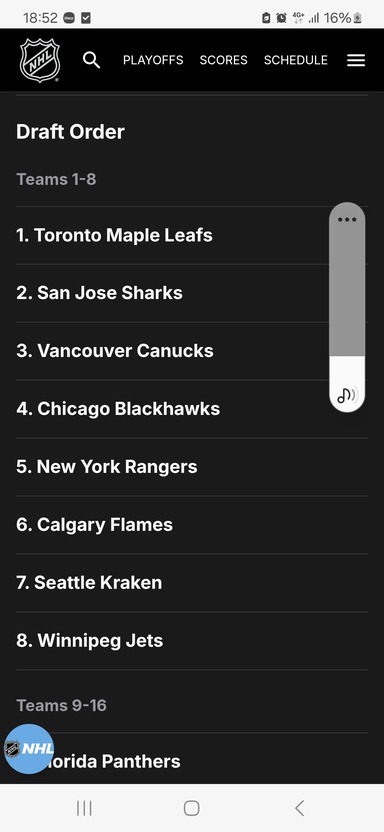Tap the Seattle Kraken row
This screenshot has height=832, width=384.
point(192,583)
